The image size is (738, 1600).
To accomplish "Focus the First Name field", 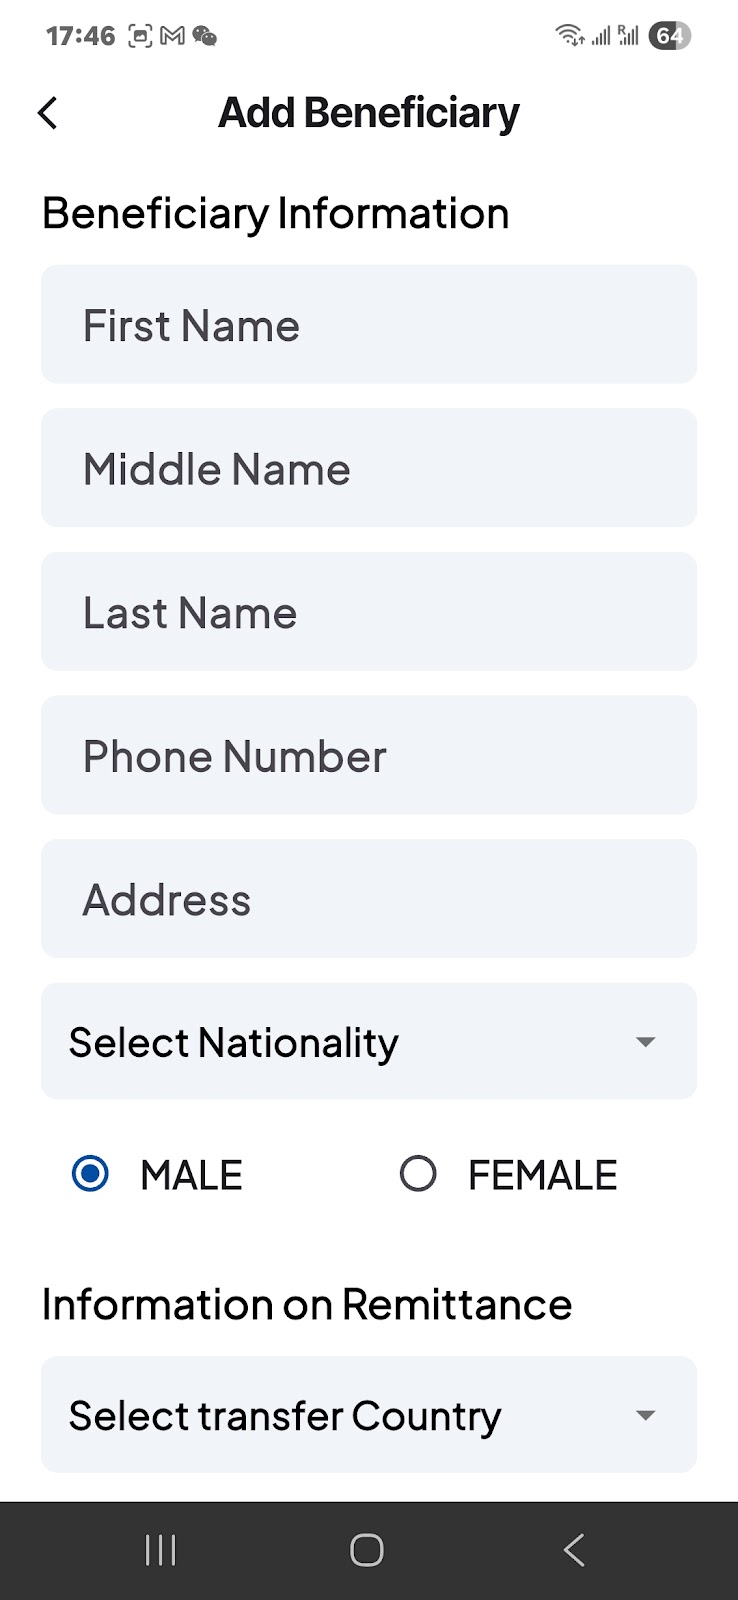I will point(368,325).
